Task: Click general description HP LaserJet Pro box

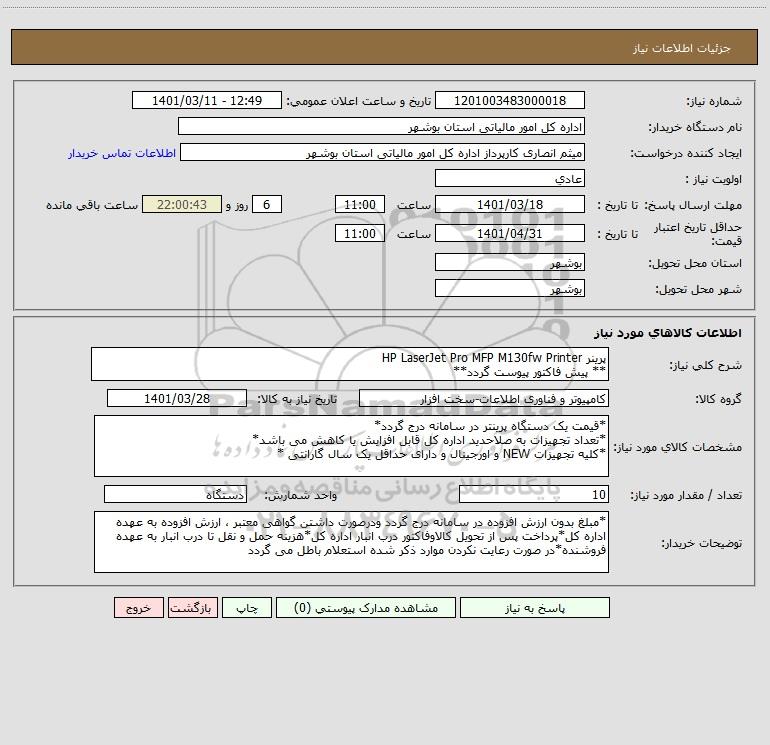Action: (350, 364)
